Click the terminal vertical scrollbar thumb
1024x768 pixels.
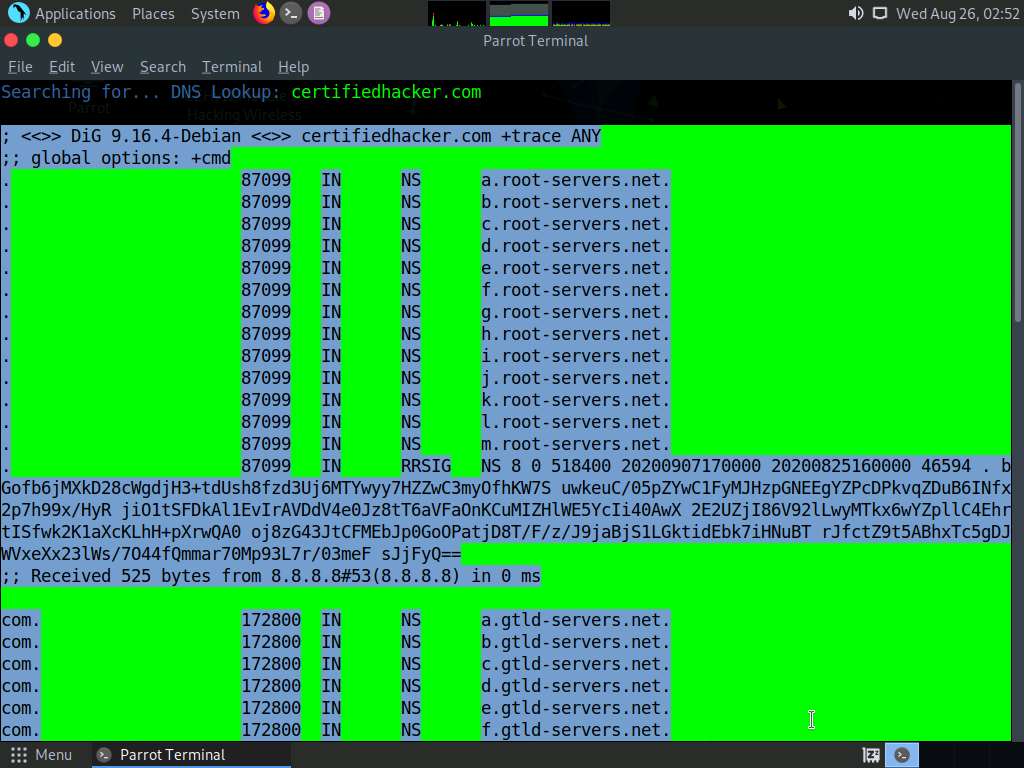point(1017,202)
